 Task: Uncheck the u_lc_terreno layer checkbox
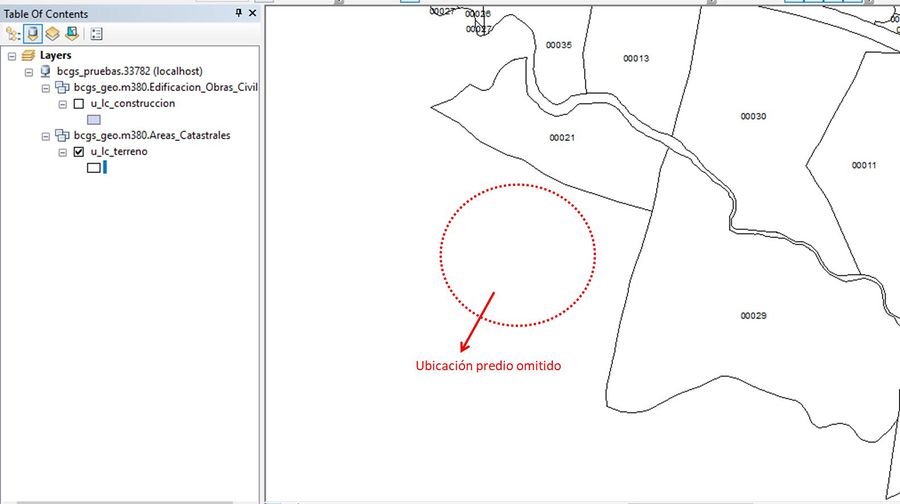[x=79, y=152]
